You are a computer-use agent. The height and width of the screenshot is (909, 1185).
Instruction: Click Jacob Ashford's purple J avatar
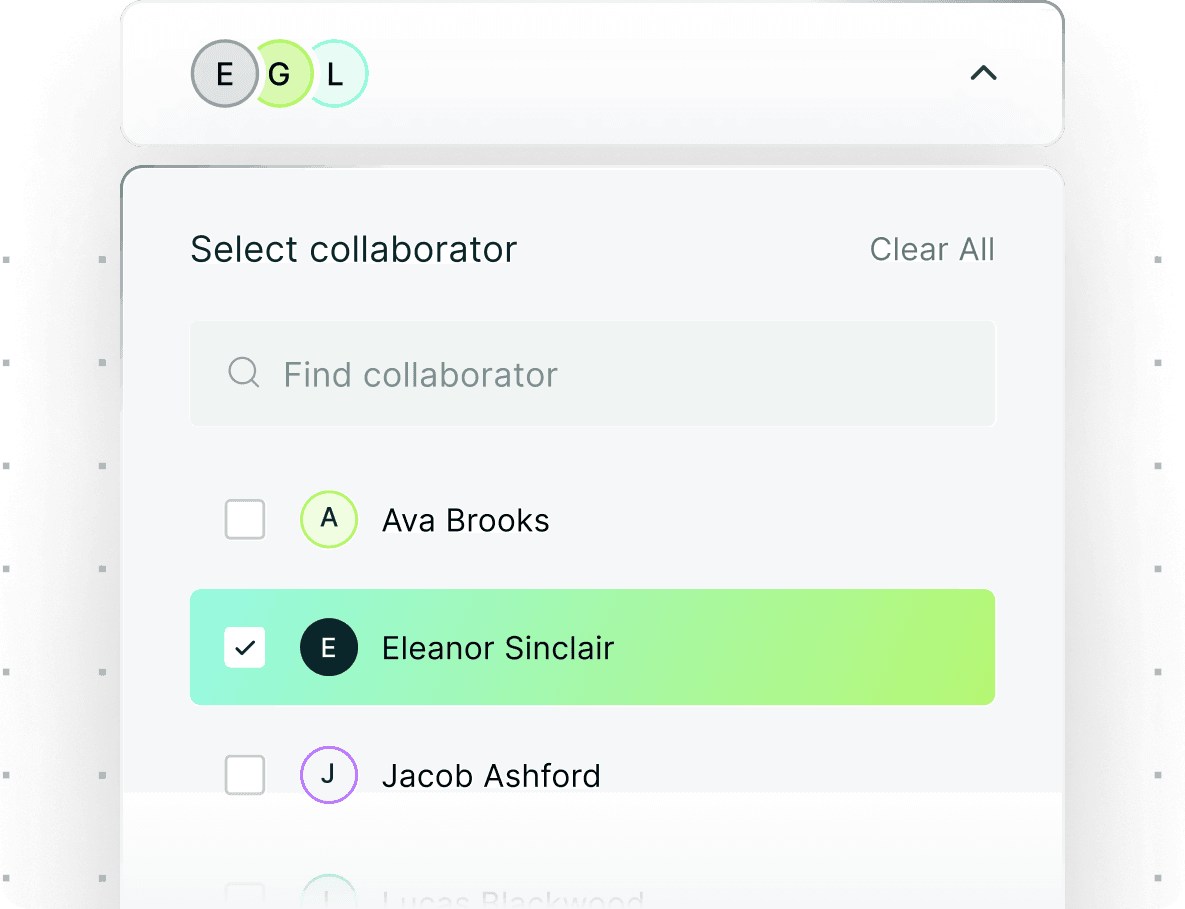coord(329,775)
